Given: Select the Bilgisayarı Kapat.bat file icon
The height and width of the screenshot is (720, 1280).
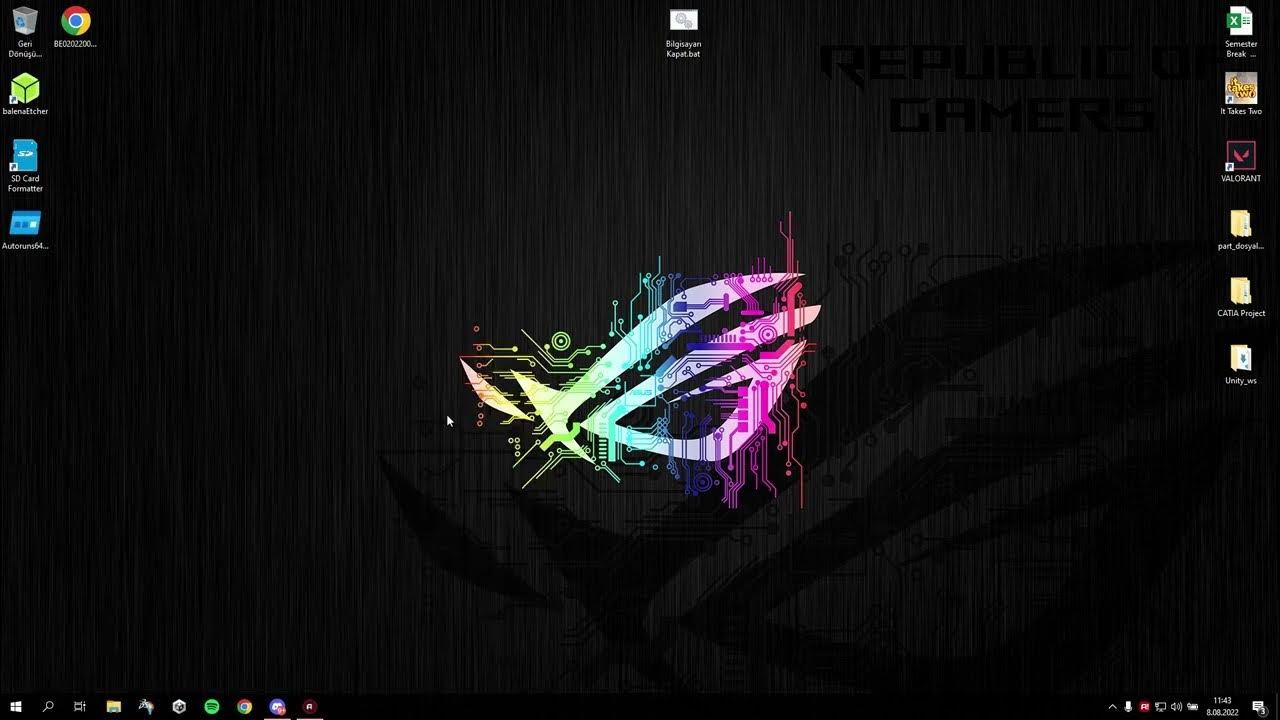Looking at the screenshot, I should (x=683, y=33).
